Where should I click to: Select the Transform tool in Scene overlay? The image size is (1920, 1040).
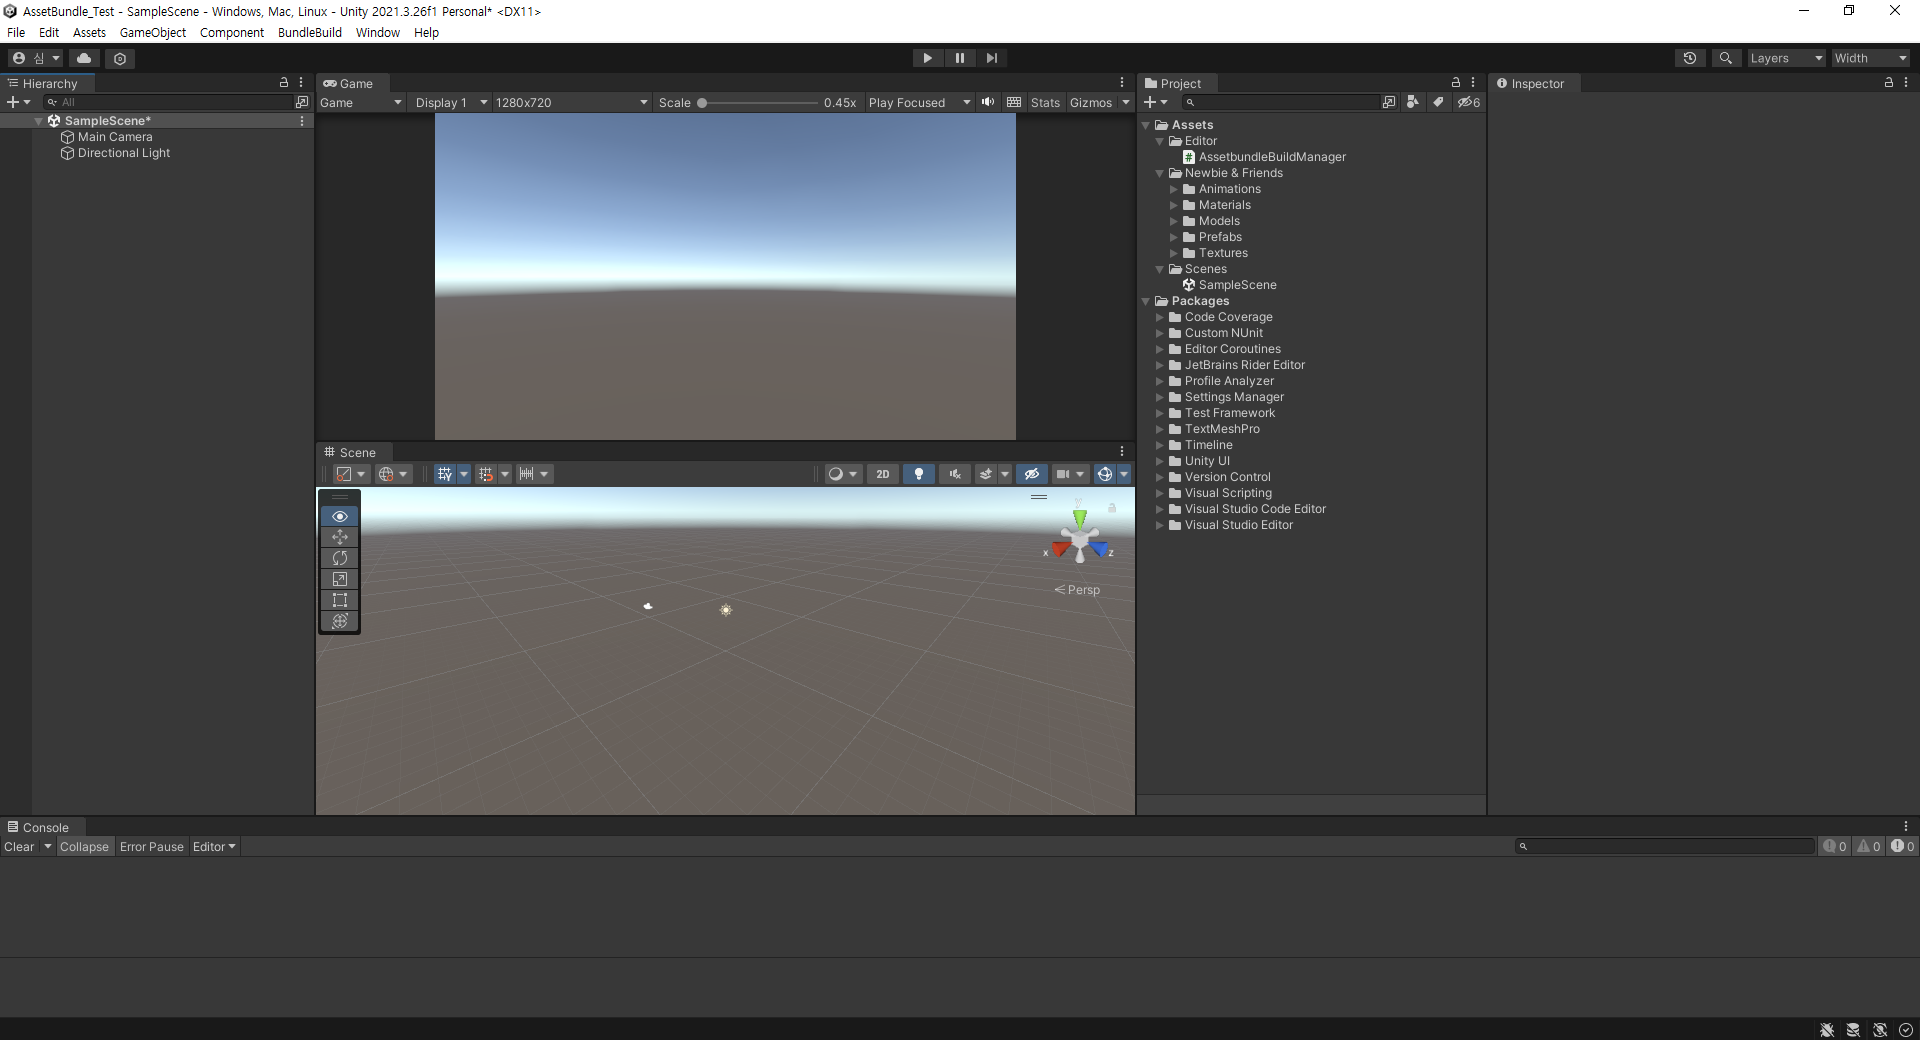[340, 621]
